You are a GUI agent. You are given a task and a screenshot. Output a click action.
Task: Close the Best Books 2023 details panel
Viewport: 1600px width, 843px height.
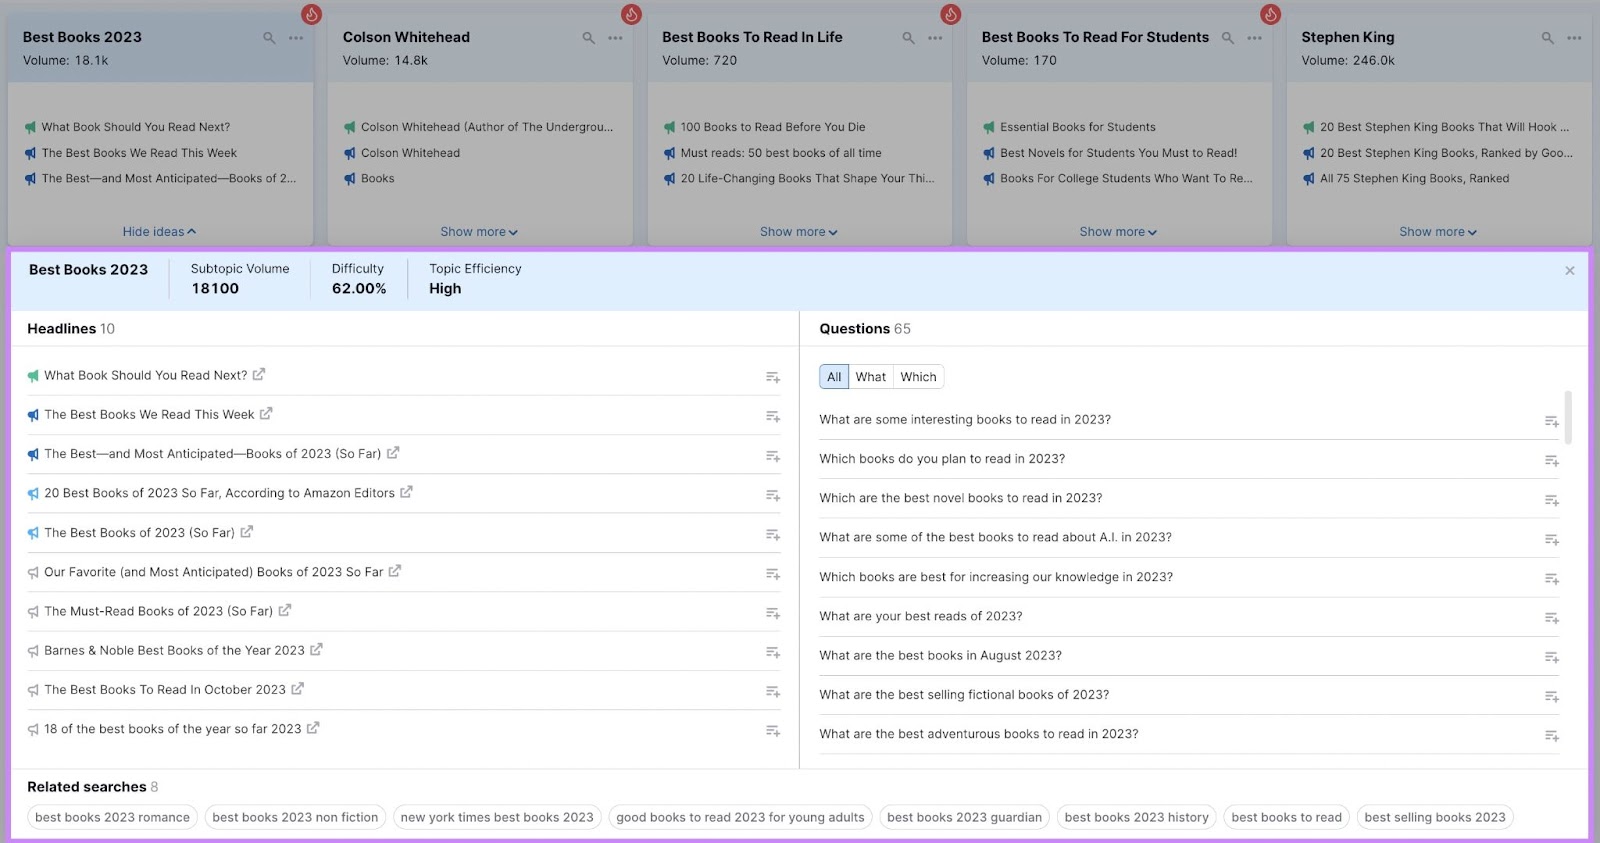pyautogui.click(x=1569, y=271)
